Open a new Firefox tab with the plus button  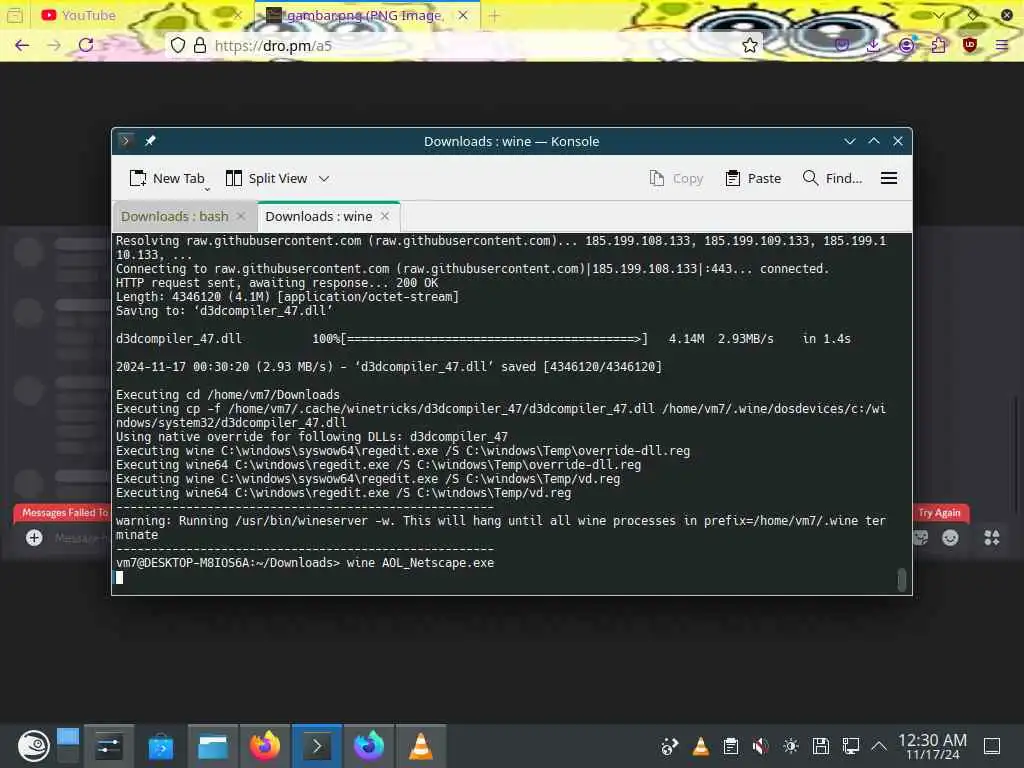(x=494, y=15)
